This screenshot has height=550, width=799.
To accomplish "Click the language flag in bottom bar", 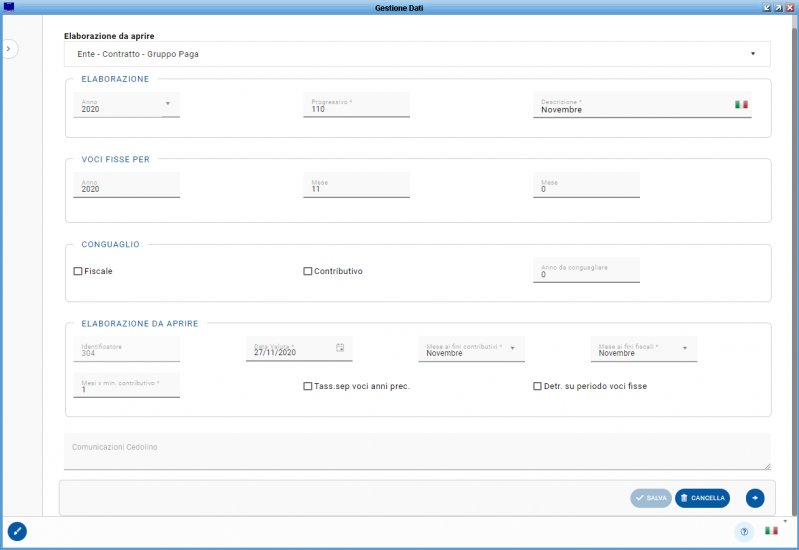I will [771, 531].
